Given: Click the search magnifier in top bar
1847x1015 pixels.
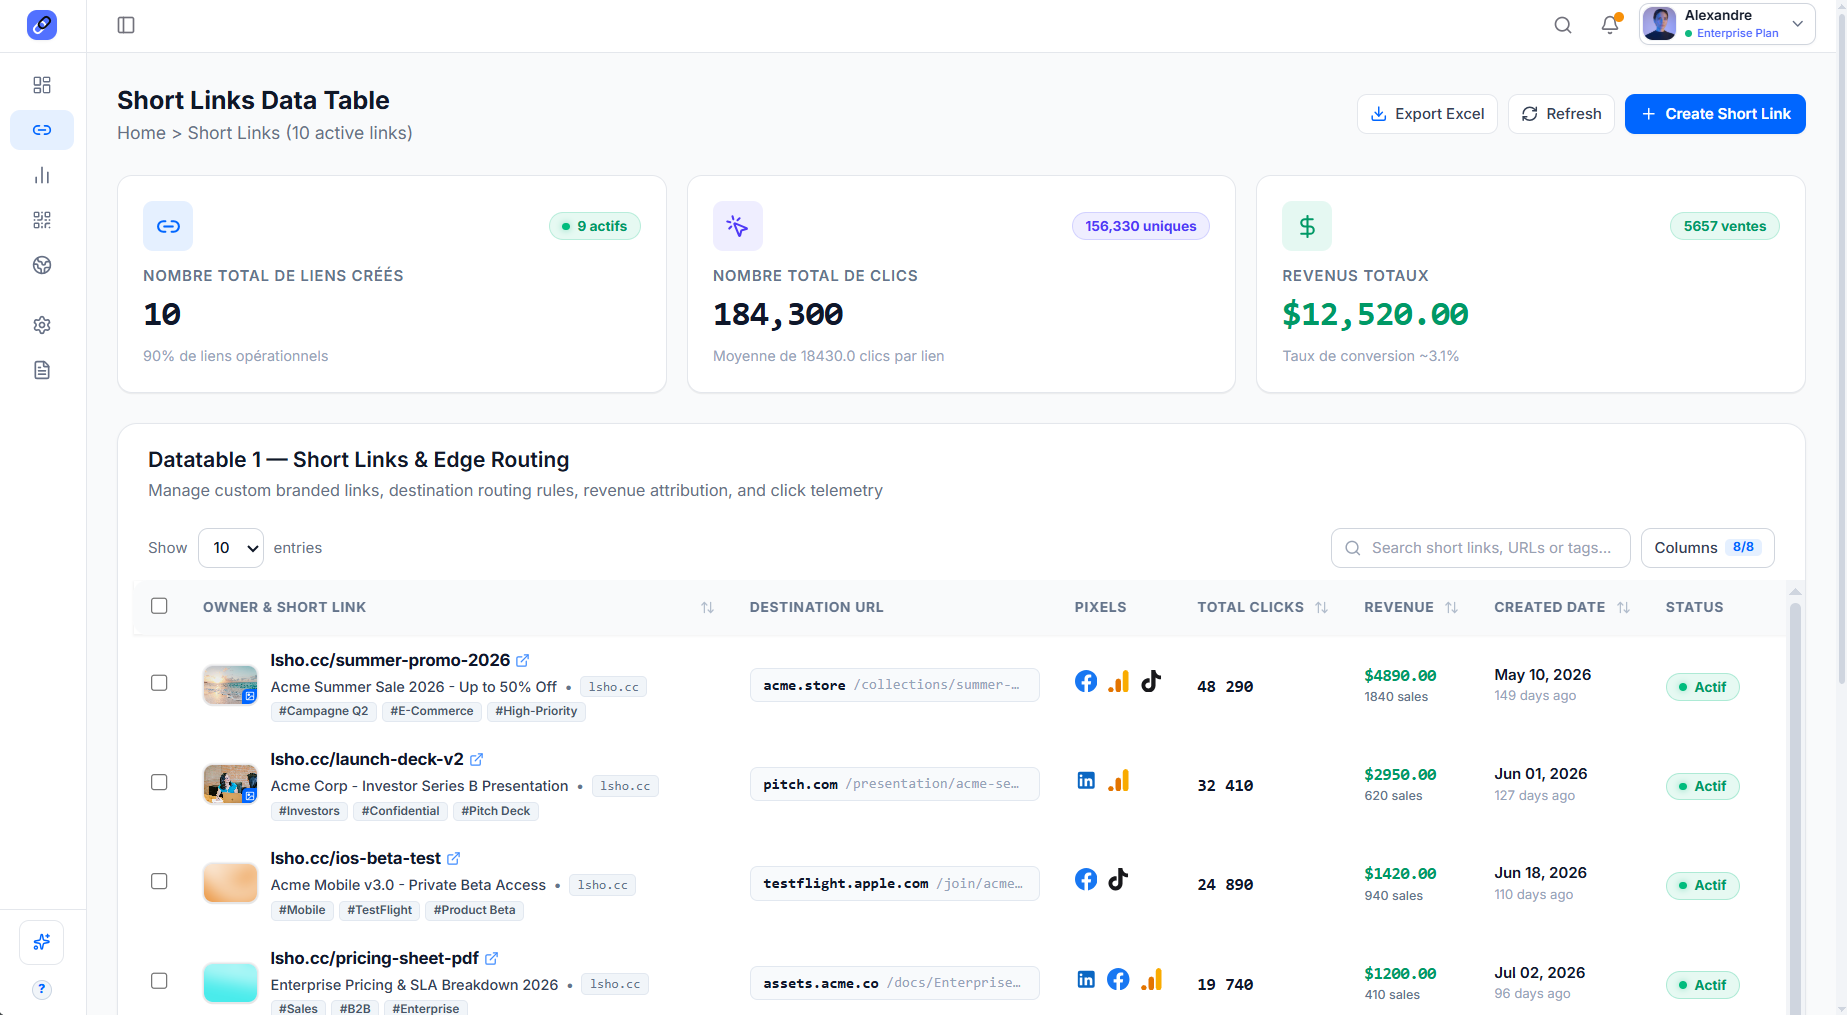Looking at the screenshot, I should point(1563,25).
